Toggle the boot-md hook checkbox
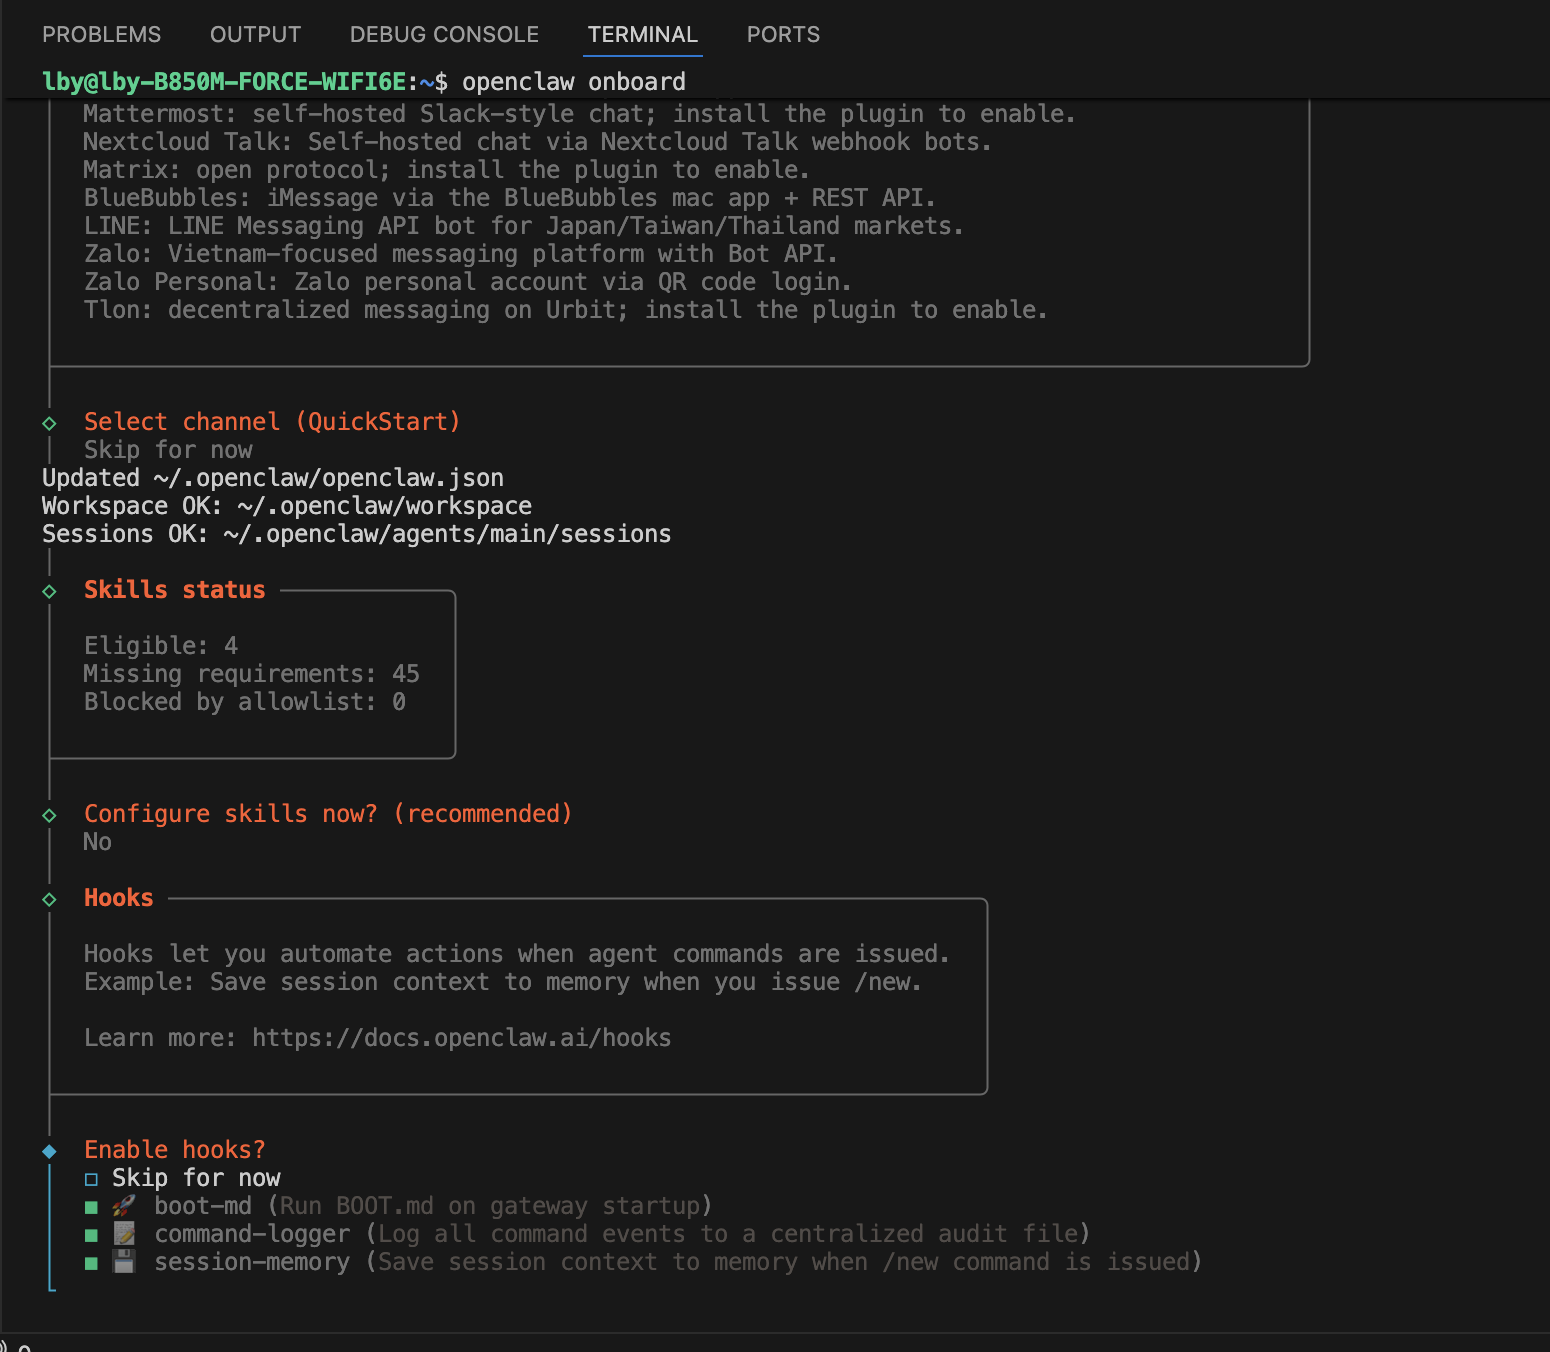The width and height of the screenshot is (1550, 1352). click(91, 1207)
